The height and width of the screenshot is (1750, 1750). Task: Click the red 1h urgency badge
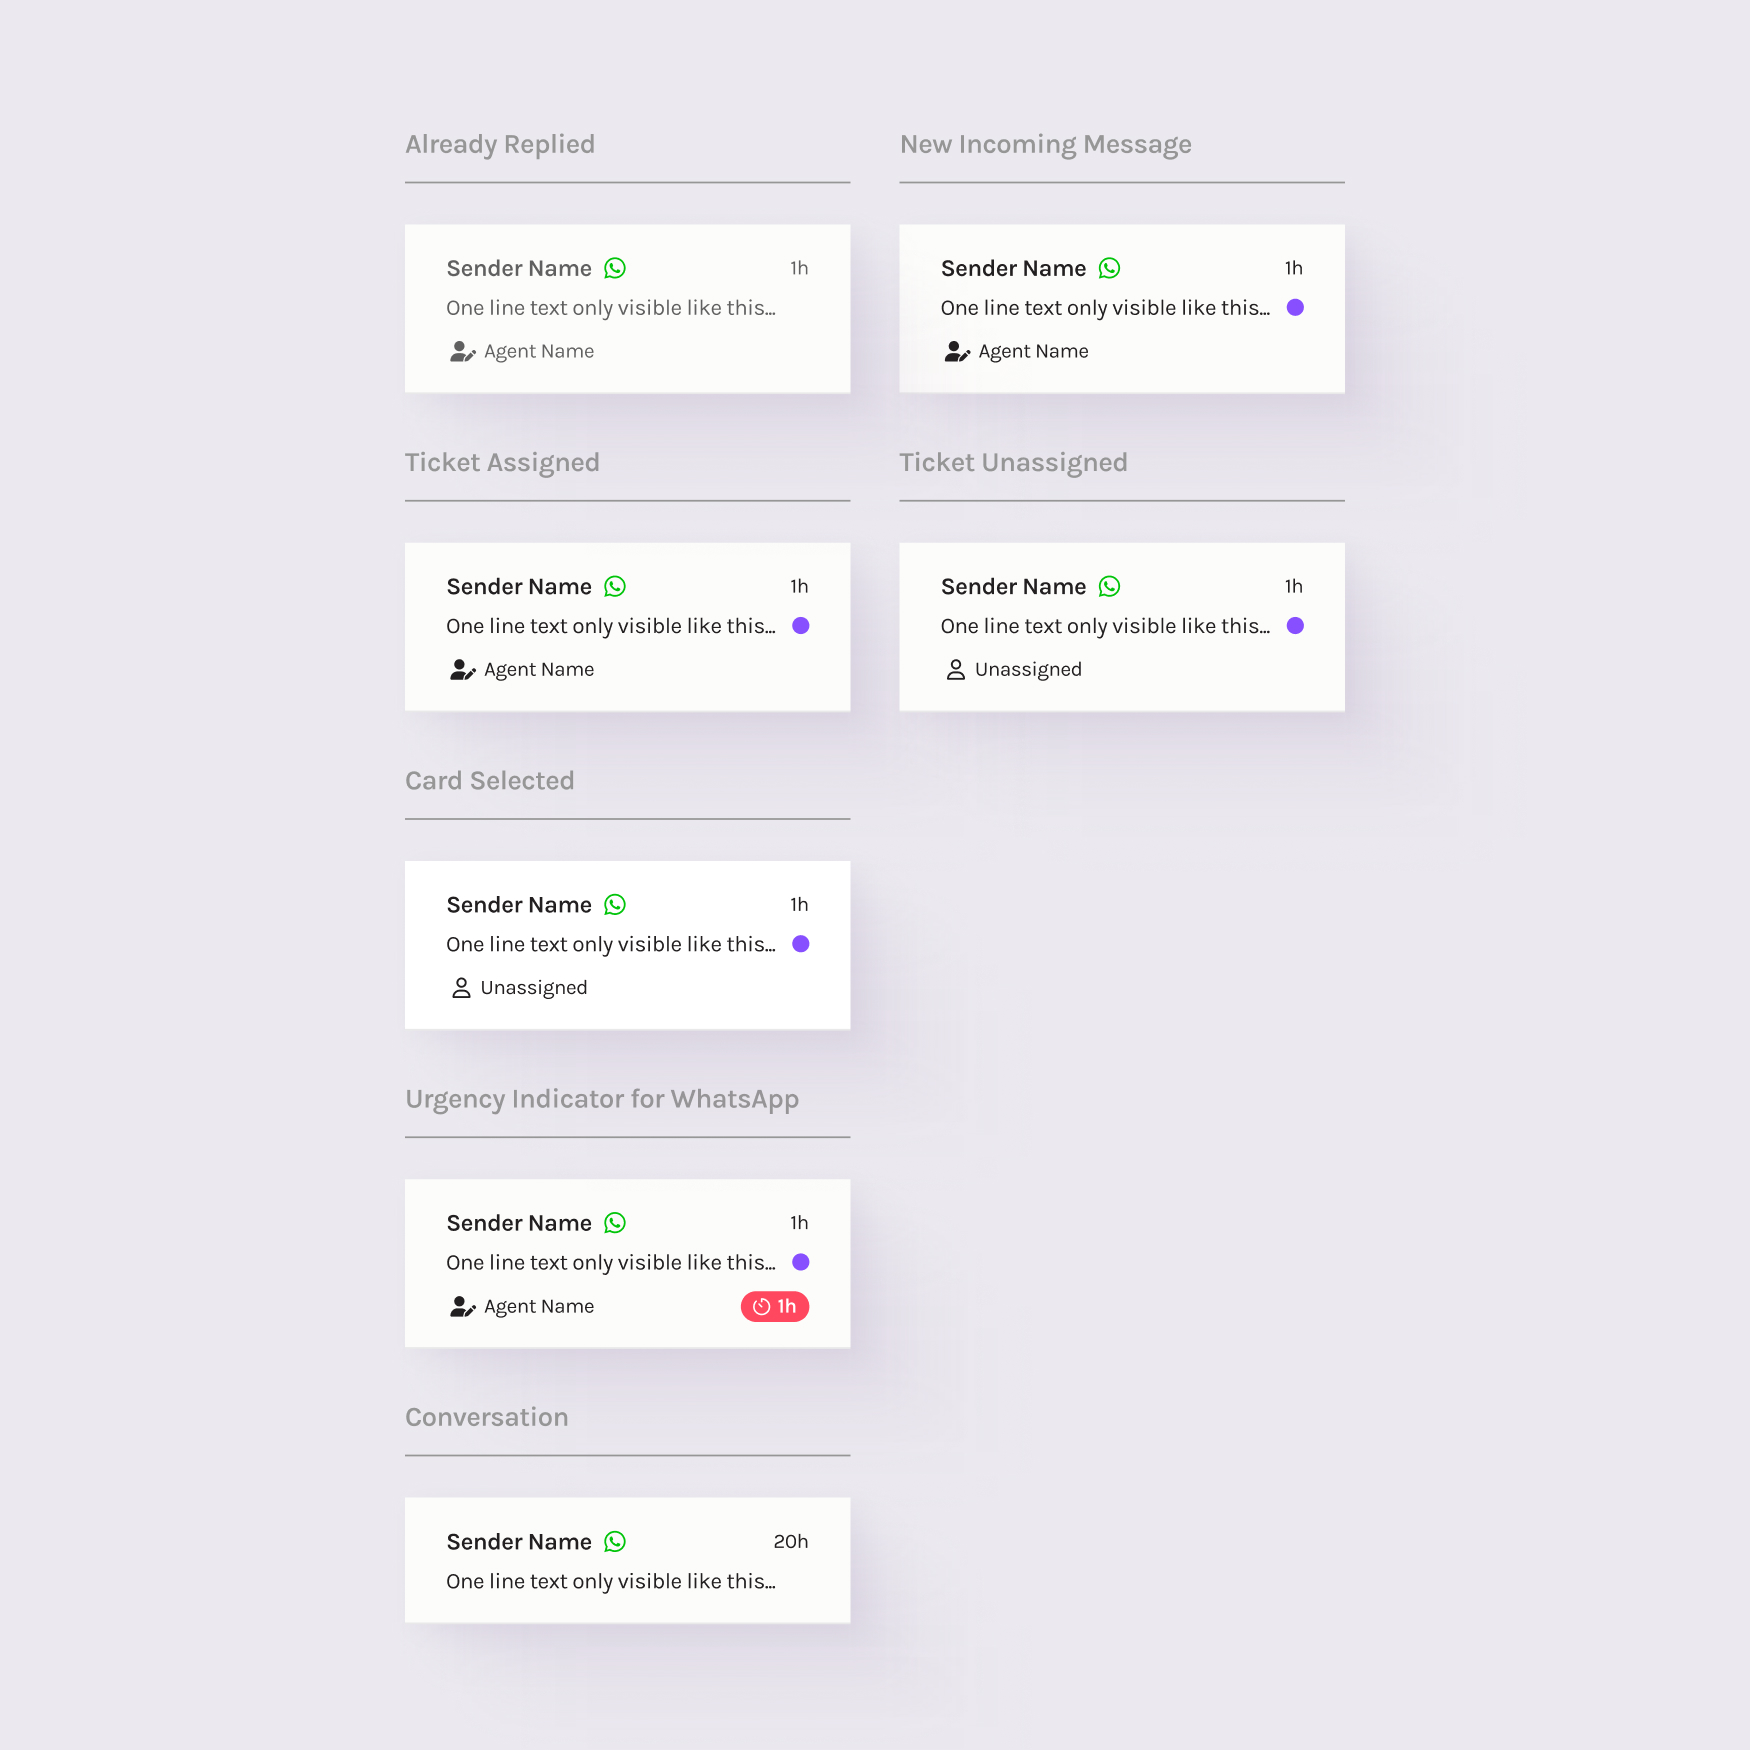pyautogui.click(x=775, y=1306)
